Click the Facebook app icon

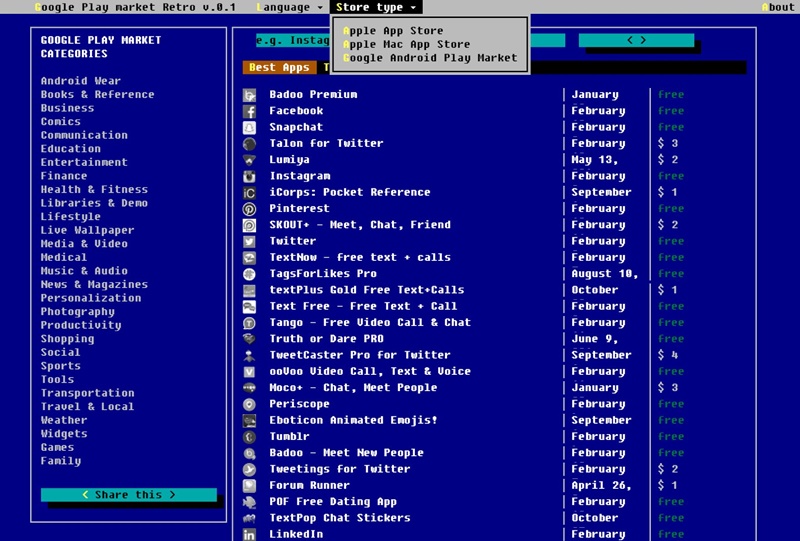coord(250,111)
